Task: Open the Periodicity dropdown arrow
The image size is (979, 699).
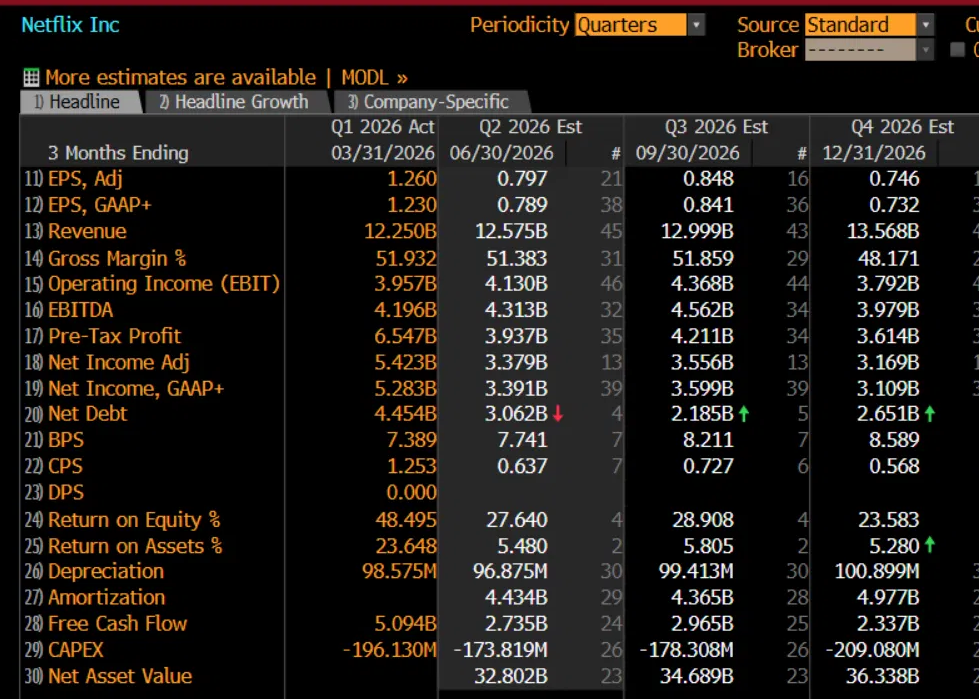Action: pos(696,25)
